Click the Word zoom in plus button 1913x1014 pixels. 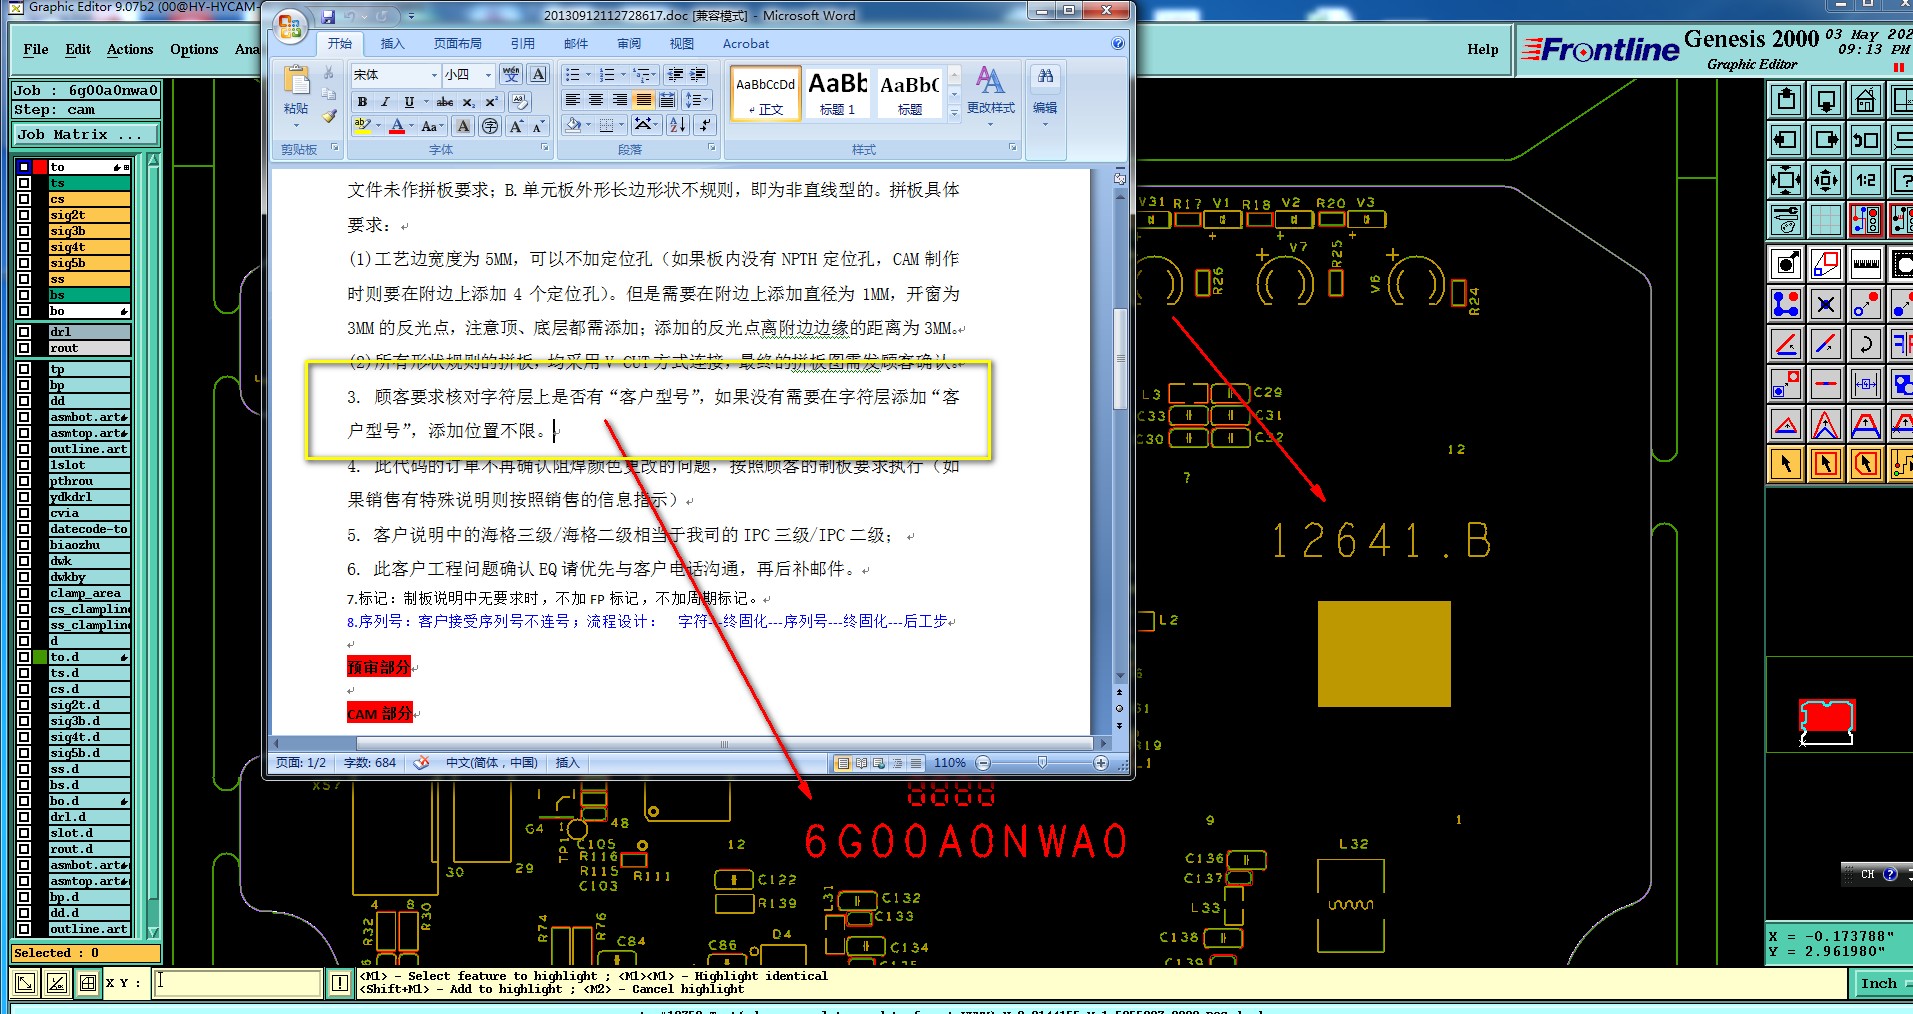coord(1101,763)
